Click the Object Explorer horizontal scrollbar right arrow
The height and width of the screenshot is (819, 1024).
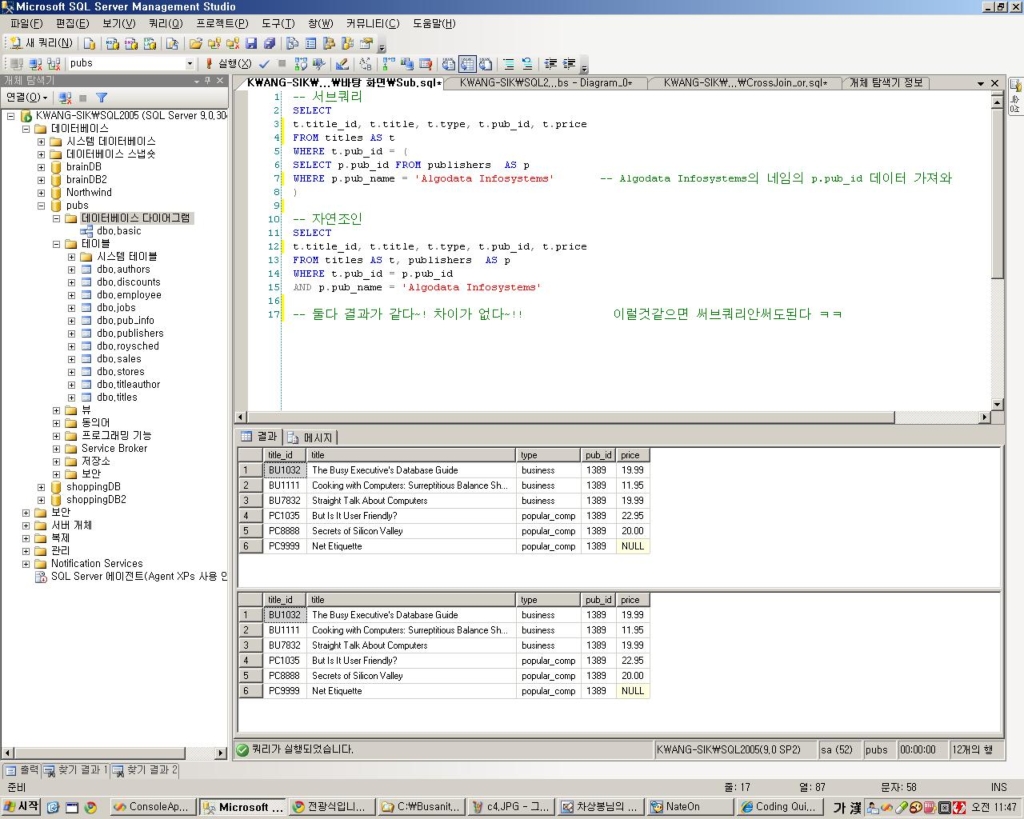tap(220, 753)
